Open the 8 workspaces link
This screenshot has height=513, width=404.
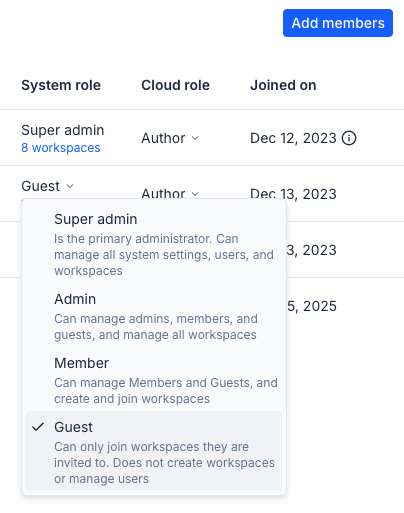(x=61, y=148)
